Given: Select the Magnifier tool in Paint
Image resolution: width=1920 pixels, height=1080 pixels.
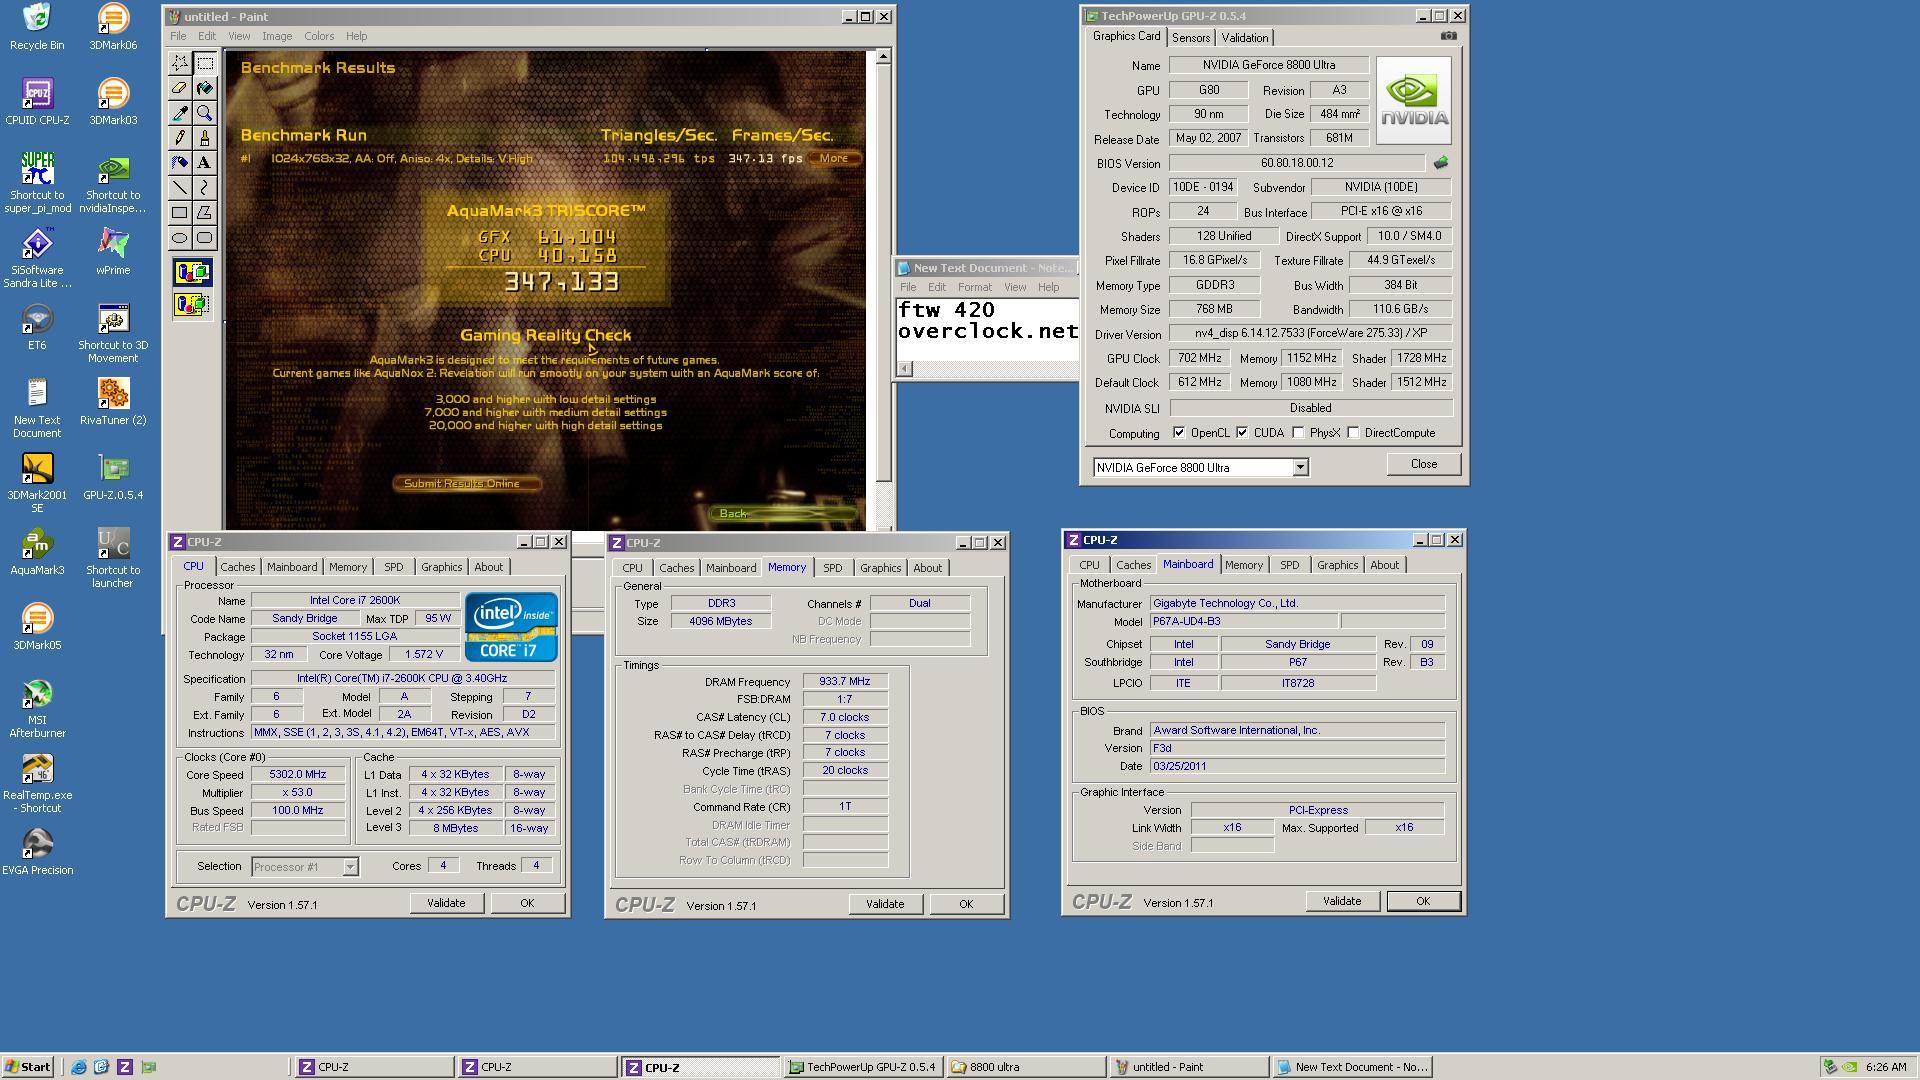Looking at the screenshot, I should (204, 113).
